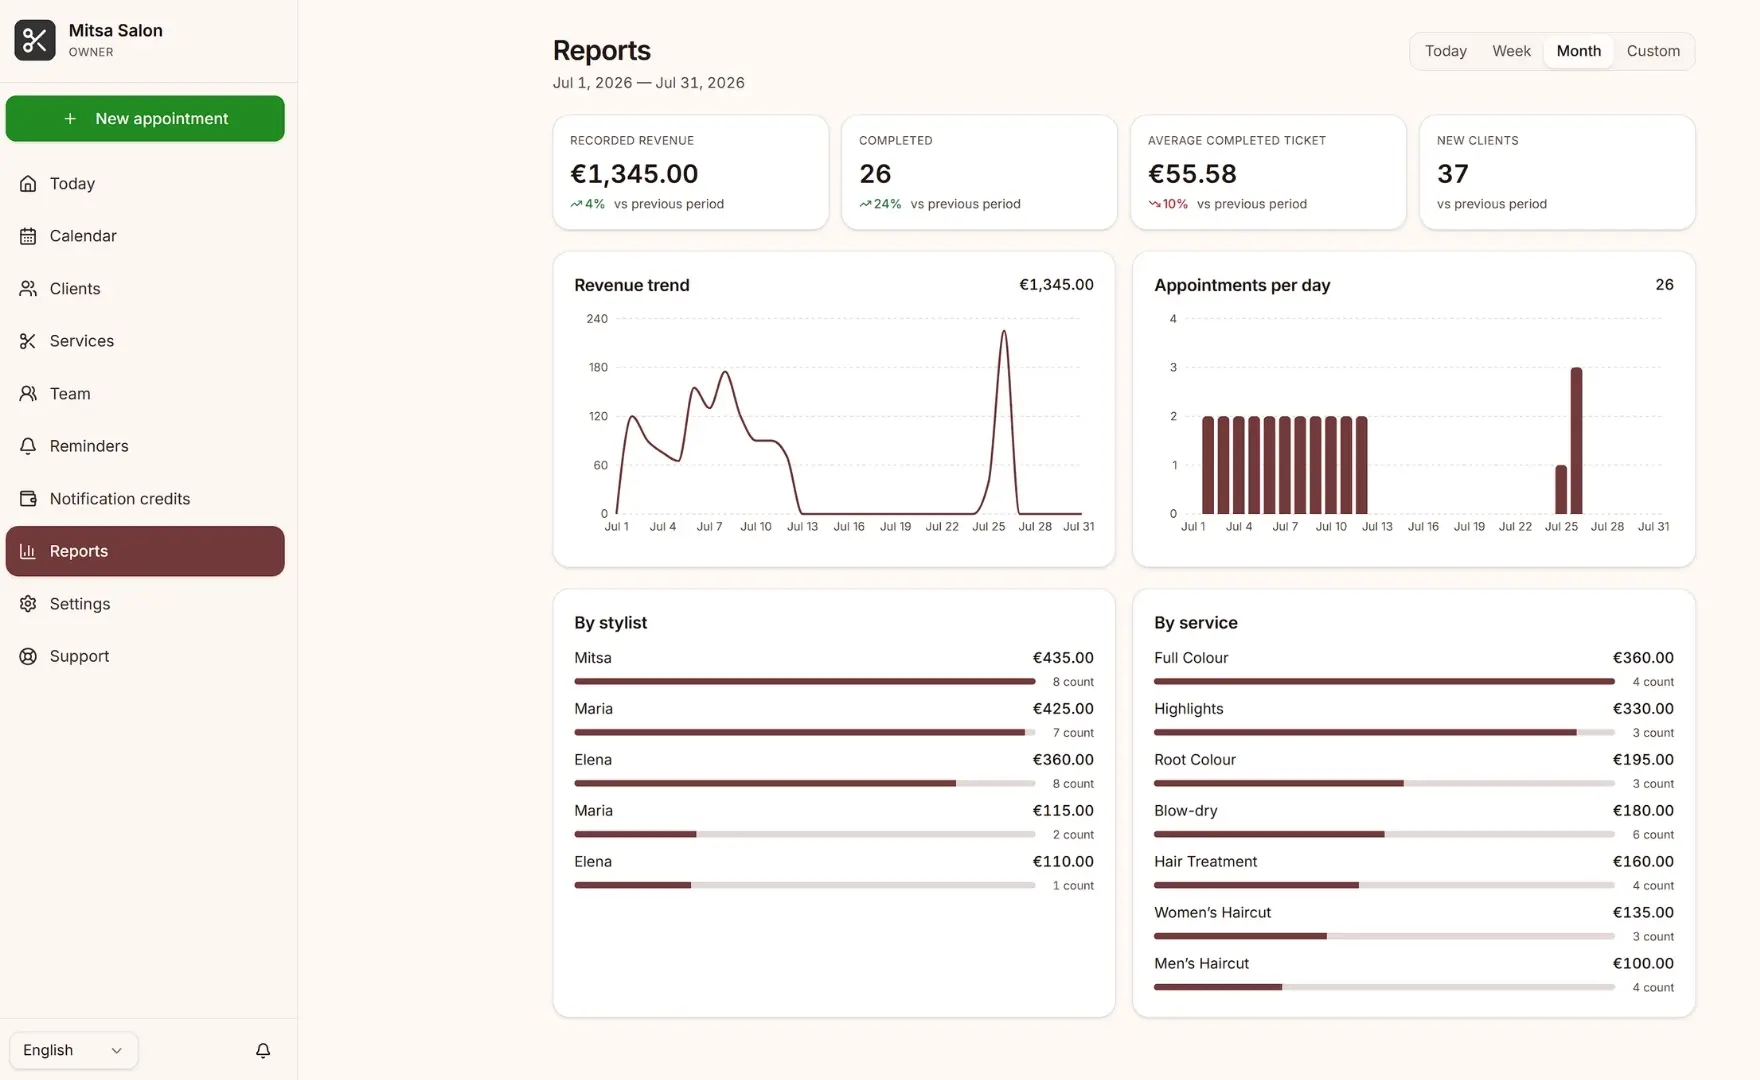Viewport: 1760px width, 1080px height.
Task: Click the Completed count 26 in card
Action: tap(875, 174)
